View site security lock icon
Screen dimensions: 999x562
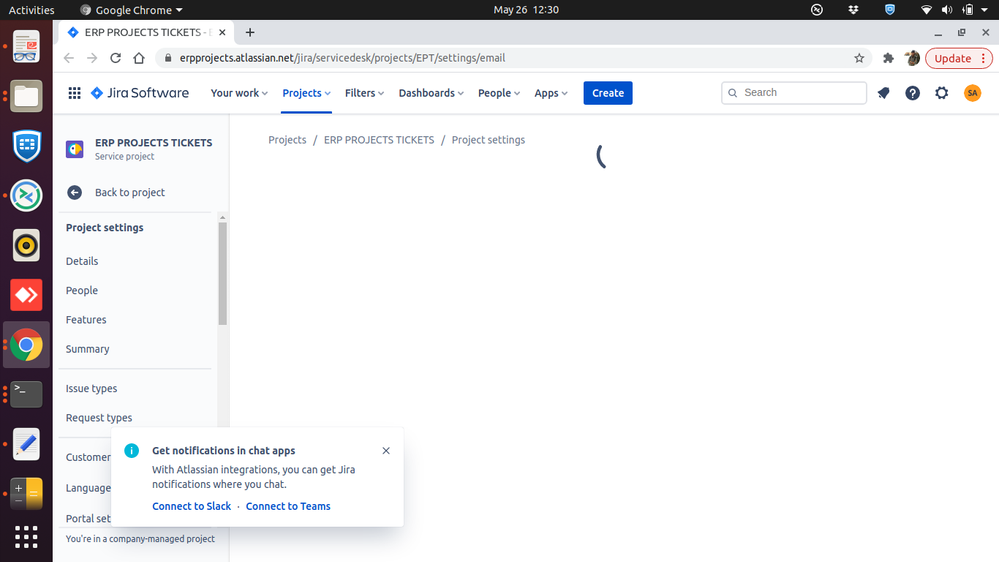[x=168, y=58]
